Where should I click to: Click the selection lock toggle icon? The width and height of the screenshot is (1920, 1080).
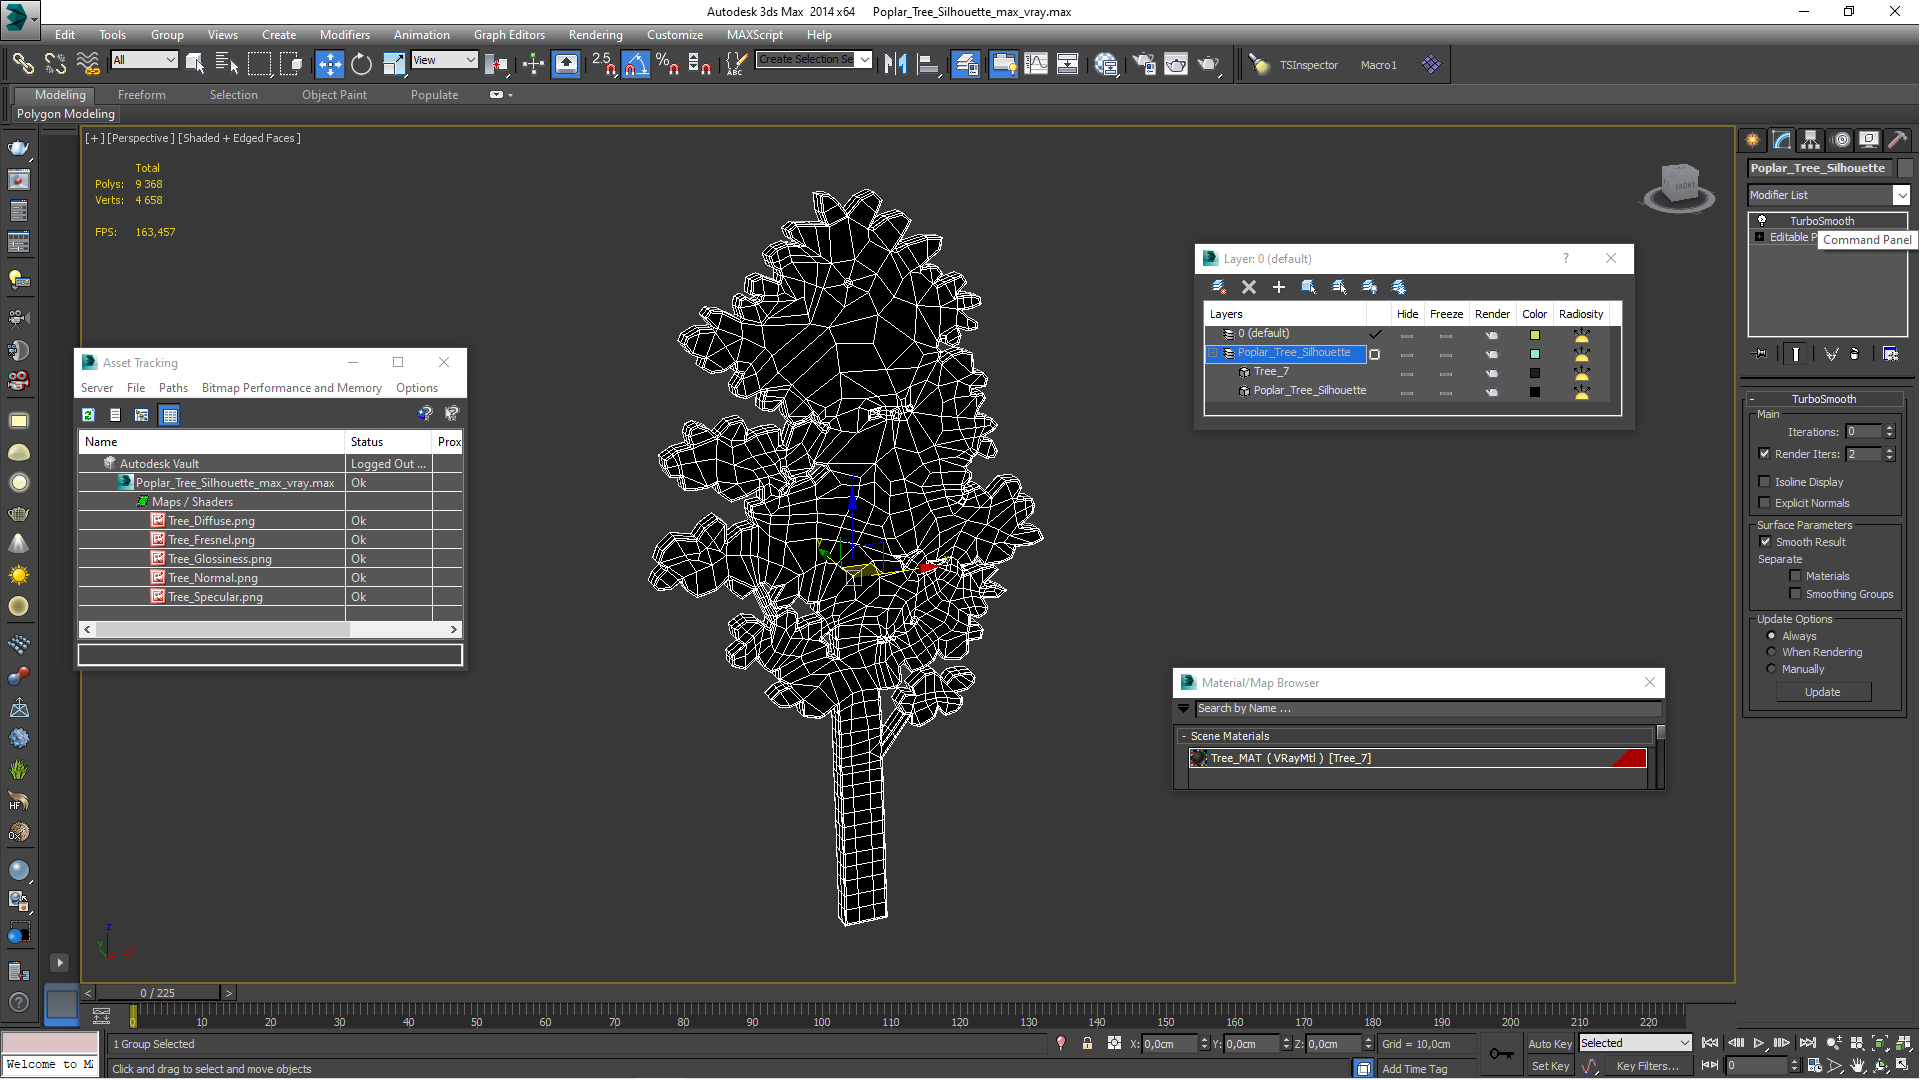pos(1087,1043)
